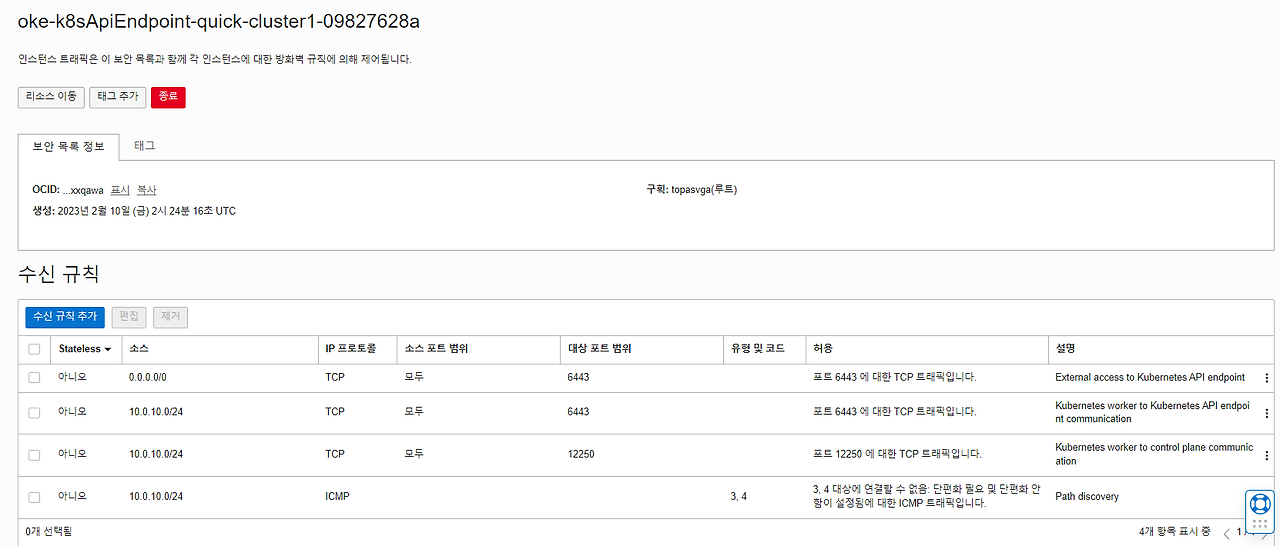
Task: Select all ingress rules checkbox
Action: pyautogui.click(x=35, y=349)
